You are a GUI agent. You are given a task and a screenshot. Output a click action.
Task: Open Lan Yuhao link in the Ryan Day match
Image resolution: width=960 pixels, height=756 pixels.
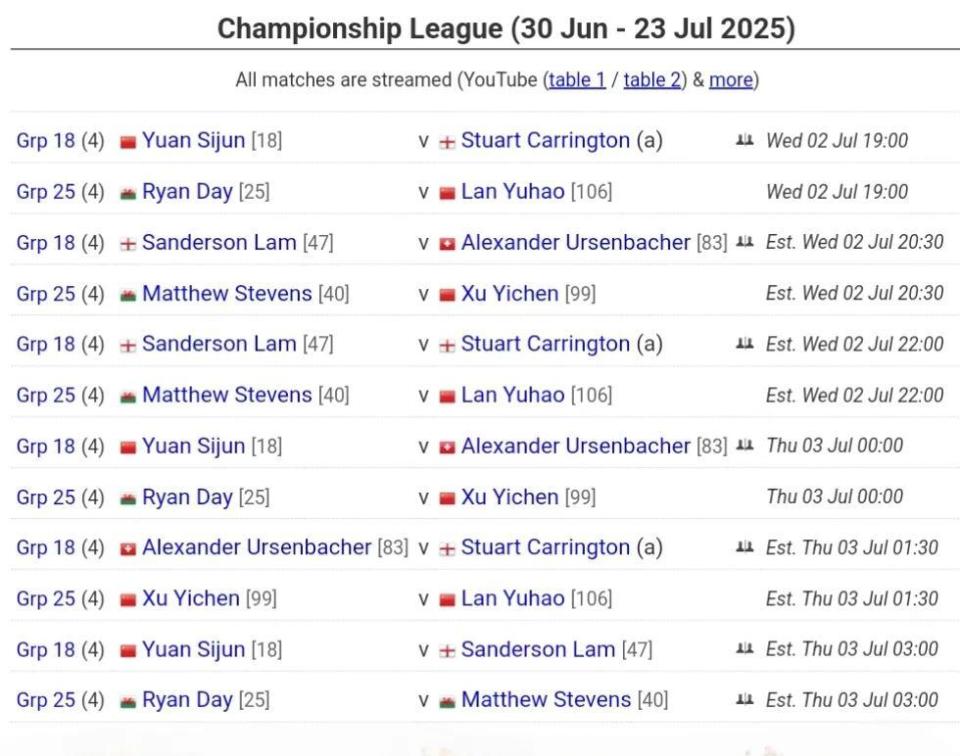click(512, 192)
